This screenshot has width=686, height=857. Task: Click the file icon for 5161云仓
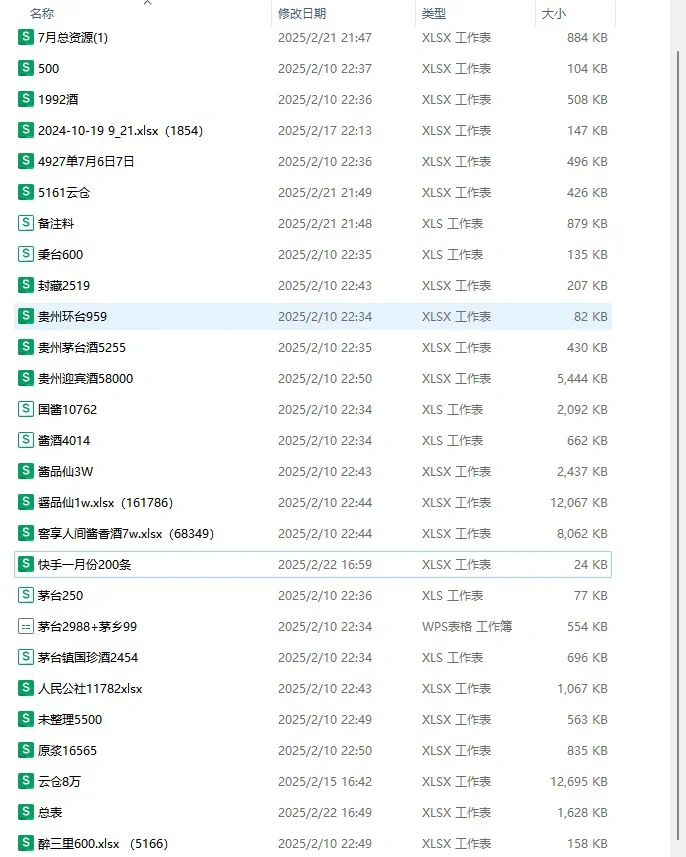(26, 192)
